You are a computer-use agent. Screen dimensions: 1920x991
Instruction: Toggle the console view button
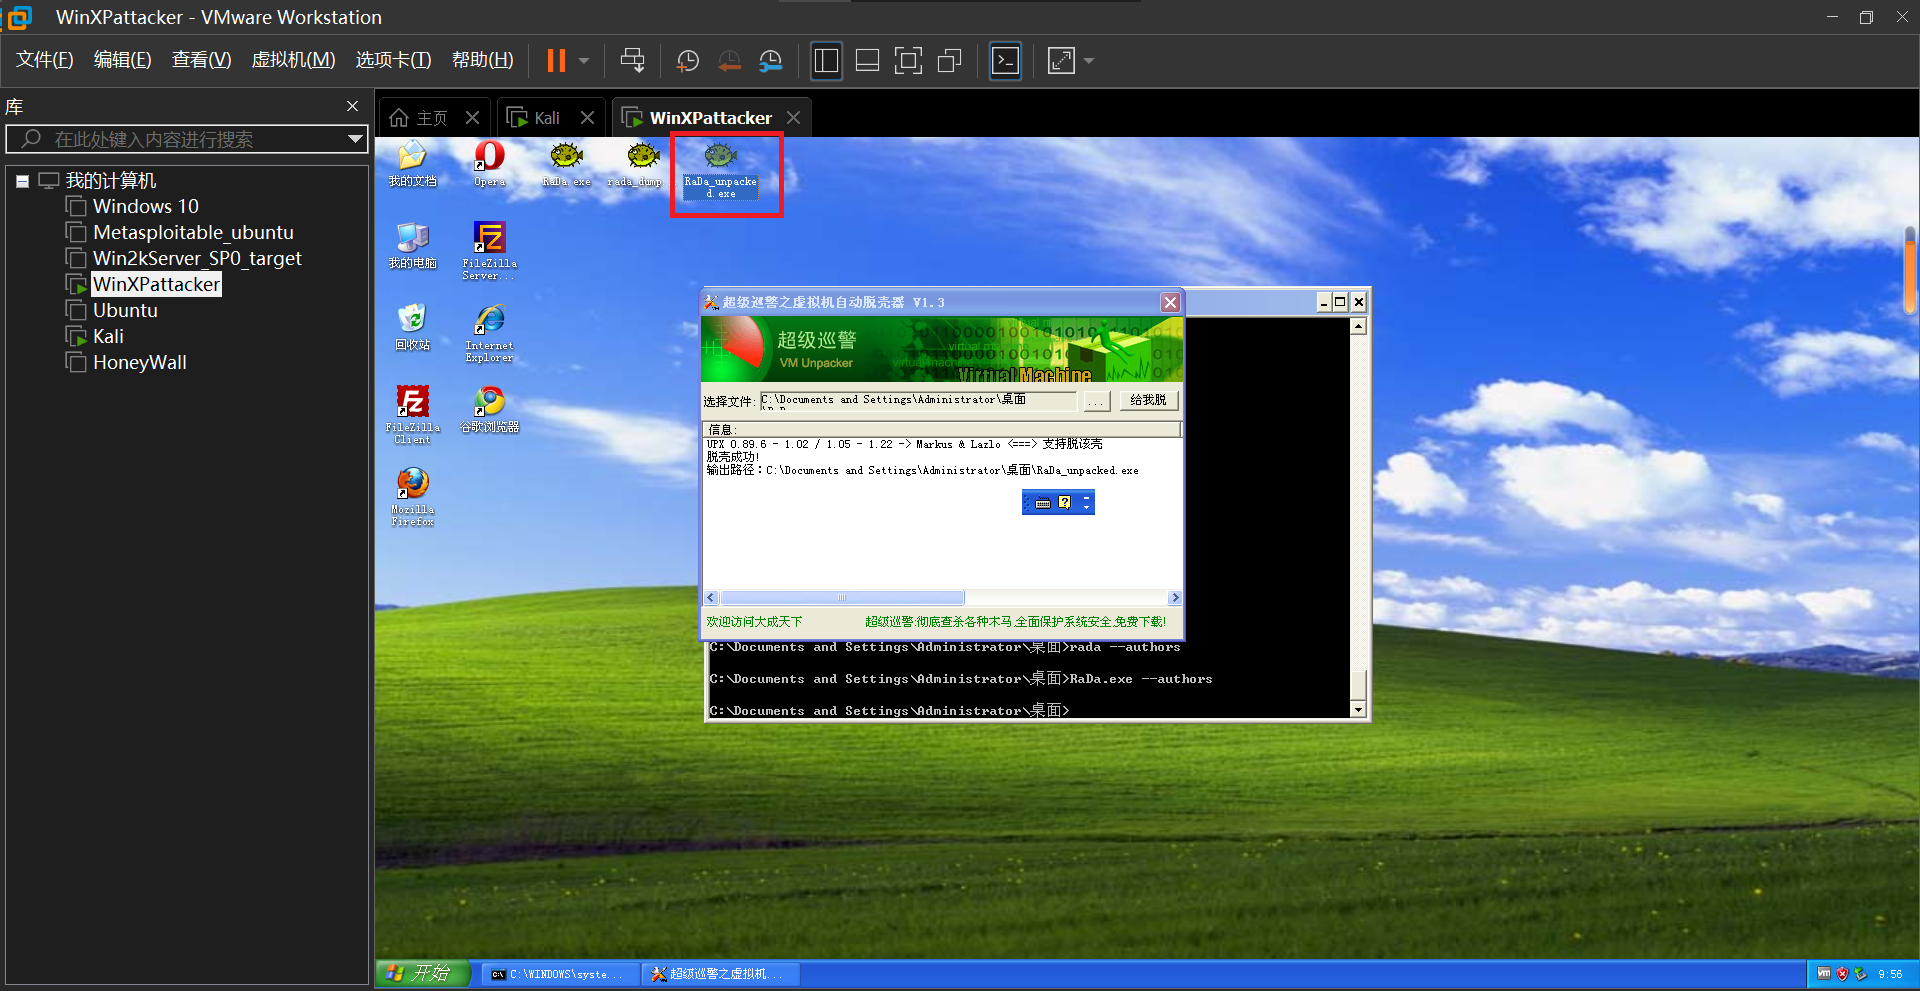1005,61
